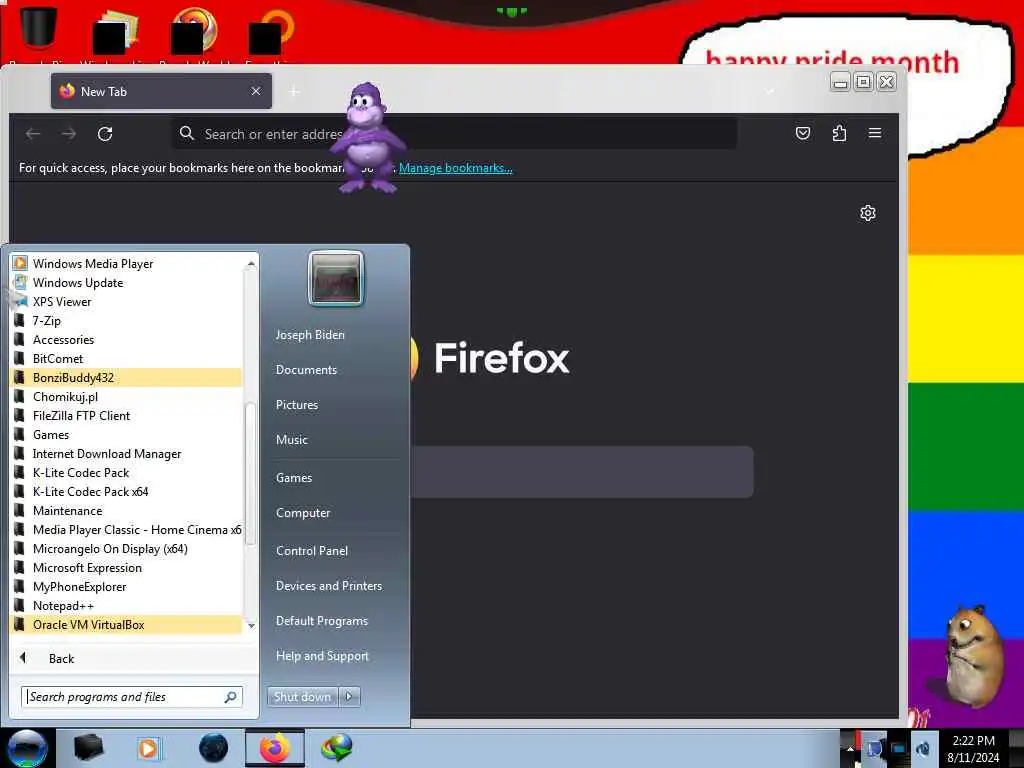Viewport: 1024px width, 768px height.
Task: Click the Firefox taskbar button
Action: coord(275,748)
